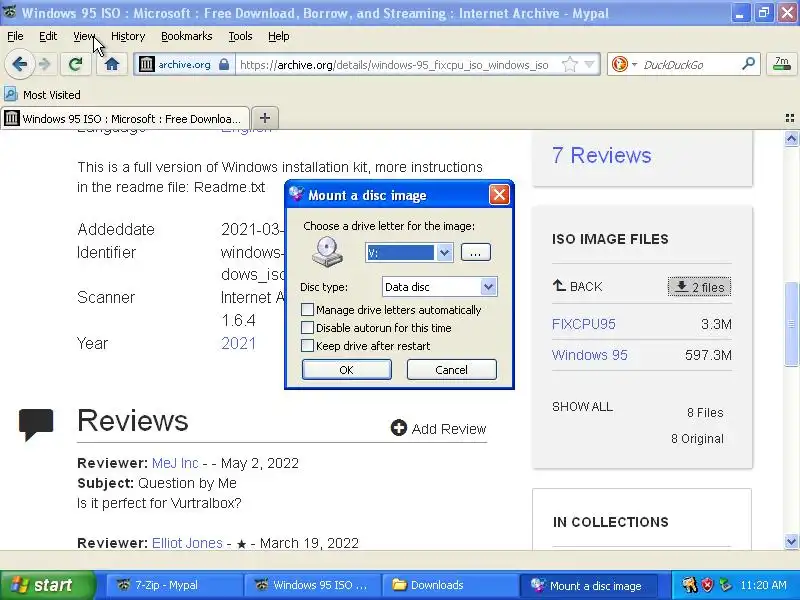Click the BACK link in ISO image files
800x600 pixels.
coord(586,287)
